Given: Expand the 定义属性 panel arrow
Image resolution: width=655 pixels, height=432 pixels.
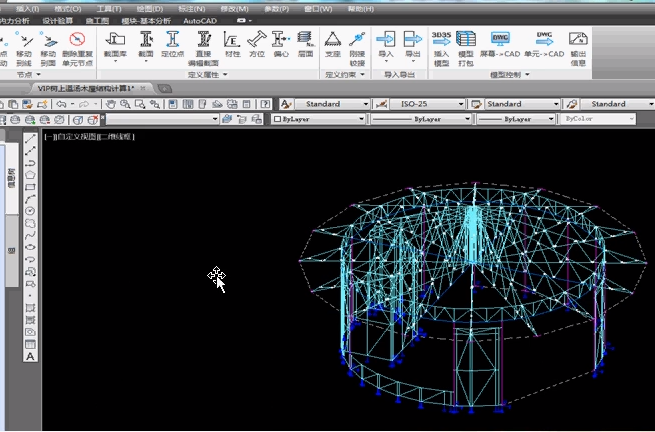Looking at the screenshot, I should pyautogui.click(x=225, y=75).
